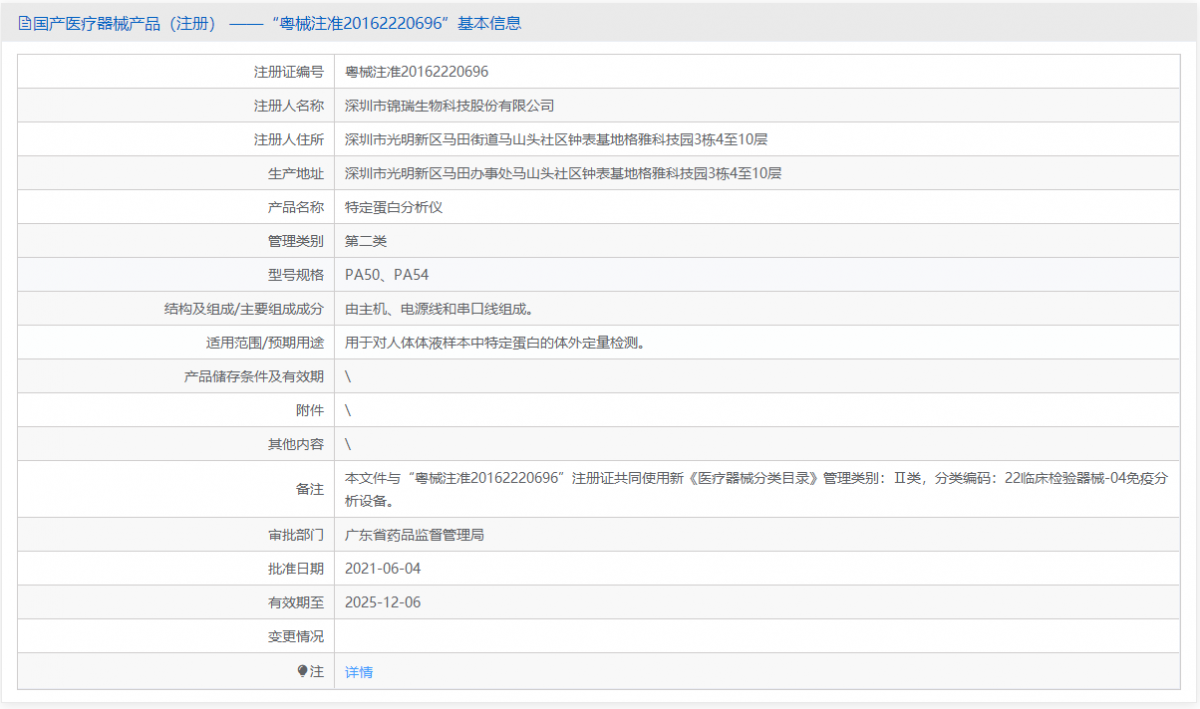Viewport: 1200px width, 709px height.
Task: Click the lightbulb icon beside 注
Action: (302, 672)
